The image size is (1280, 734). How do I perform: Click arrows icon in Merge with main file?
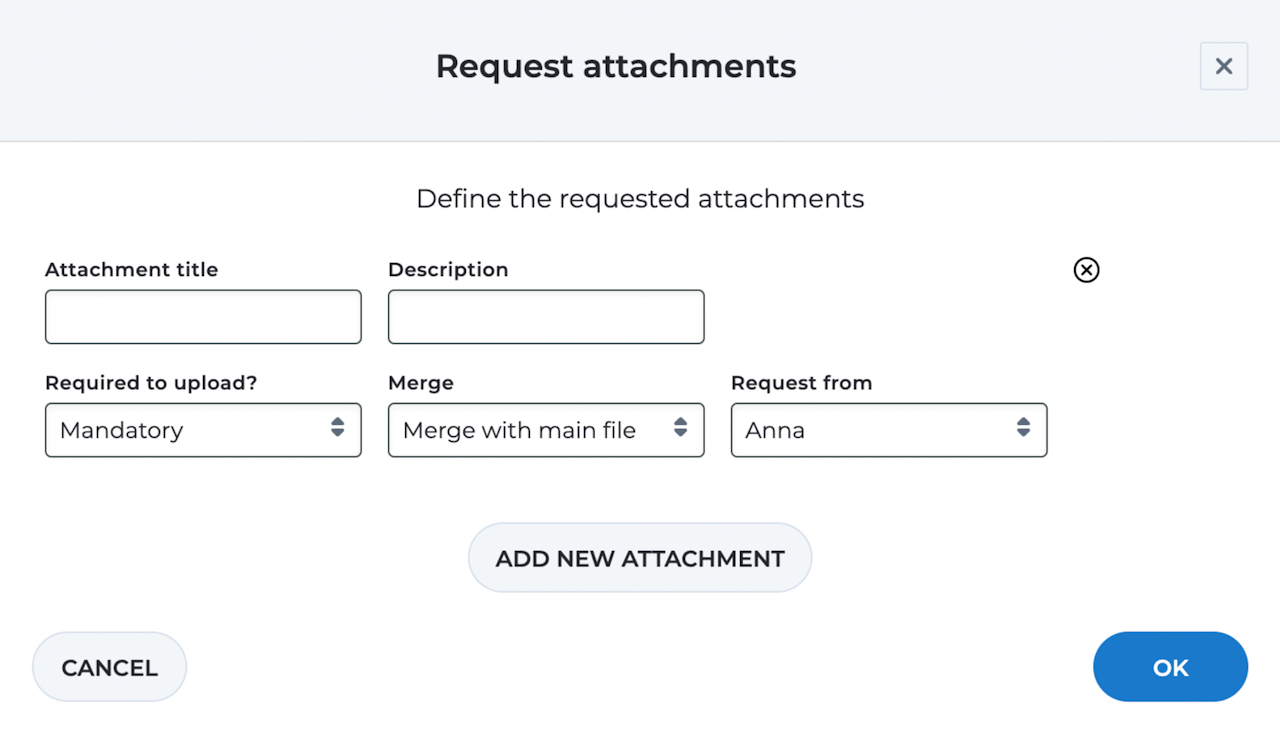pyautogui.click(x=680, y=428)
